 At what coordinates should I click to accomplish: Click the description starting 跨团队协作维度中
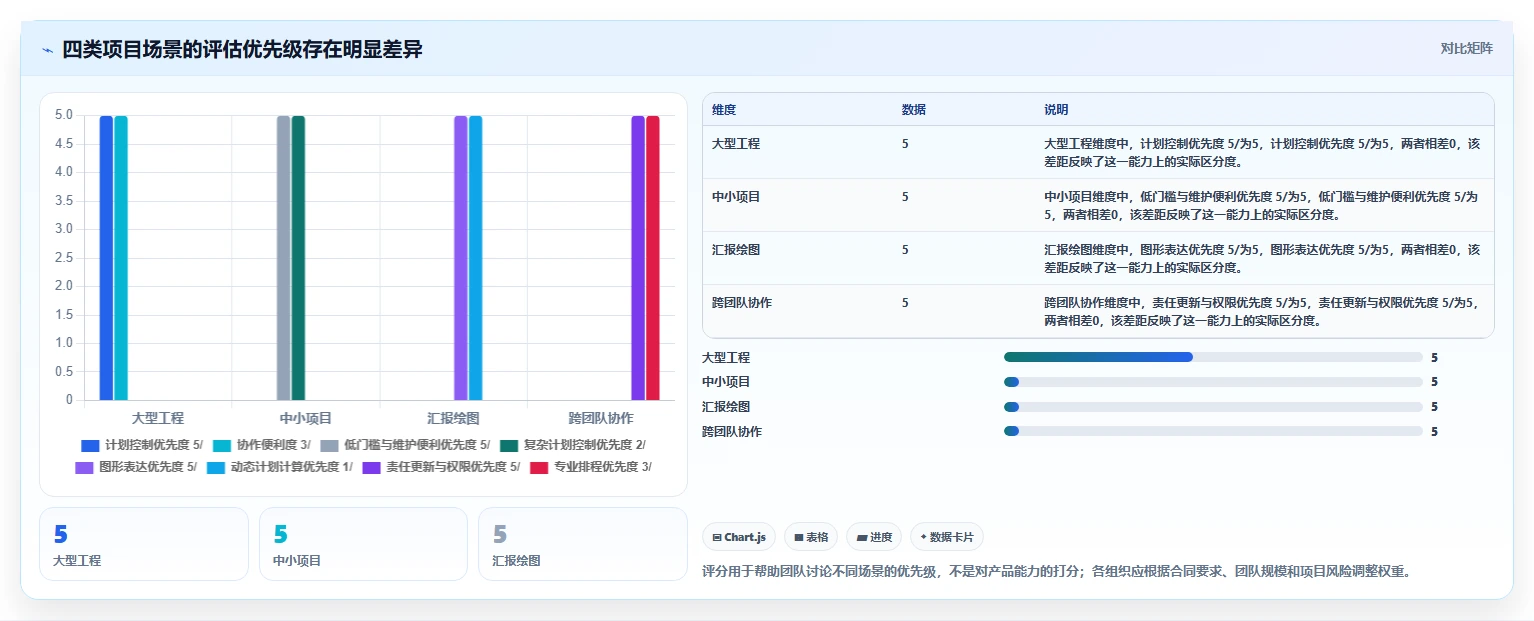pyautogui.click(x=1262, y=311)
